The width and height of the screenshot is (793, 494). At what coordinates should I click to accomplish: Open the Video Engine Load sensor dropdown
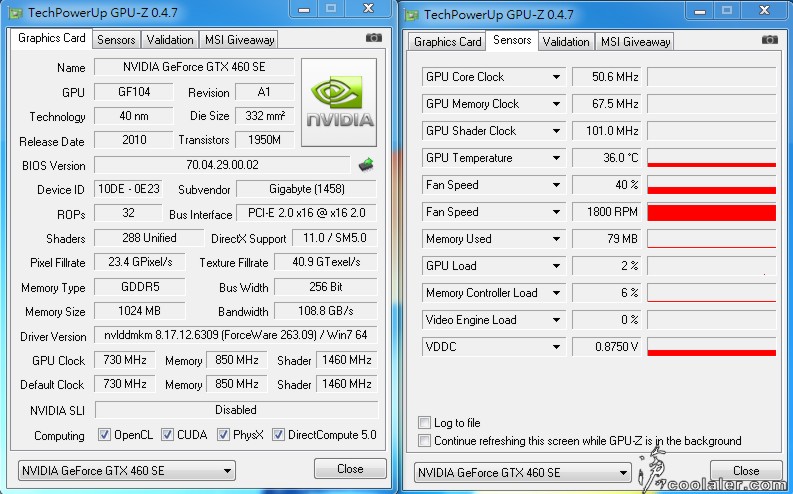click(556, 320)
